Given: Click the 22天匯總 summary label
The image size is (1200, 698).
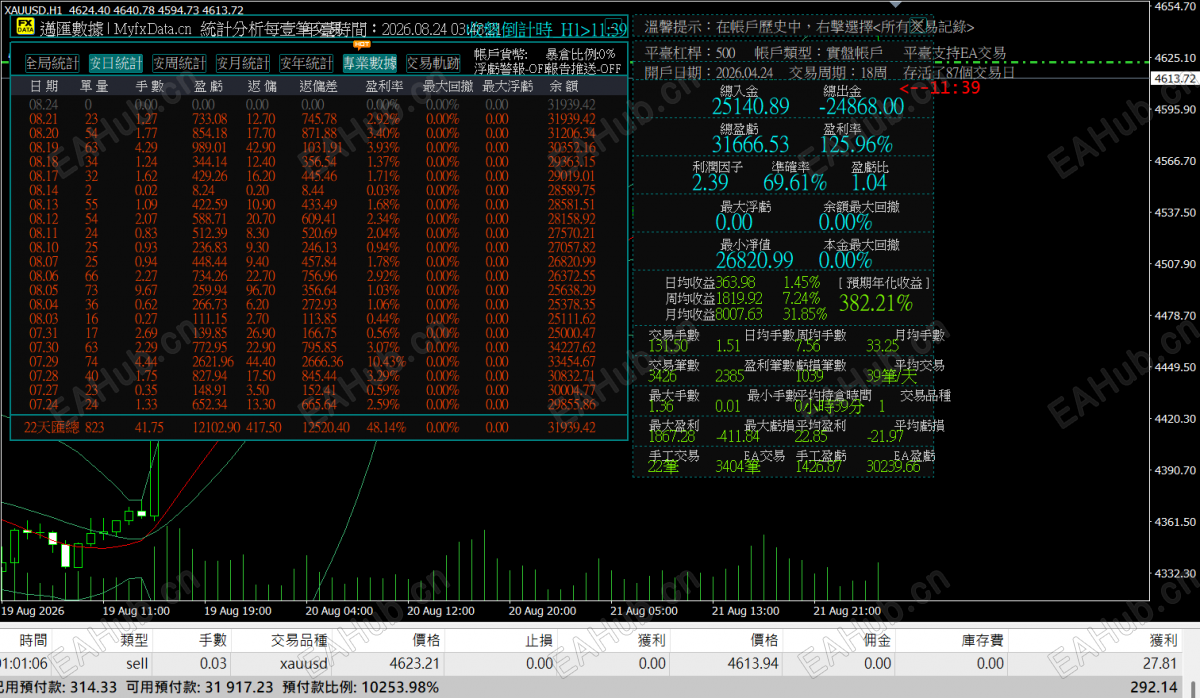Looking at the screenshot, I should coord(51,427).
